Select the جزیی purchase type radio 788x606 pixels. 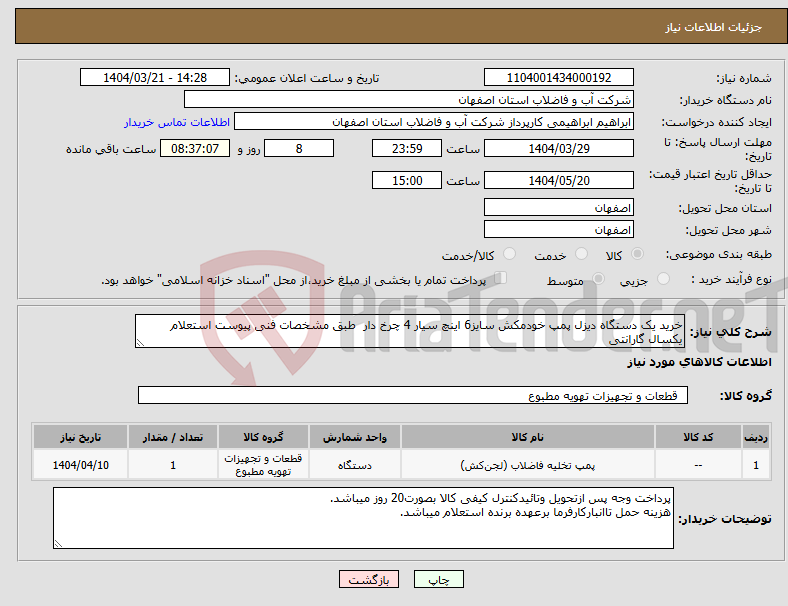pos(663,279)
